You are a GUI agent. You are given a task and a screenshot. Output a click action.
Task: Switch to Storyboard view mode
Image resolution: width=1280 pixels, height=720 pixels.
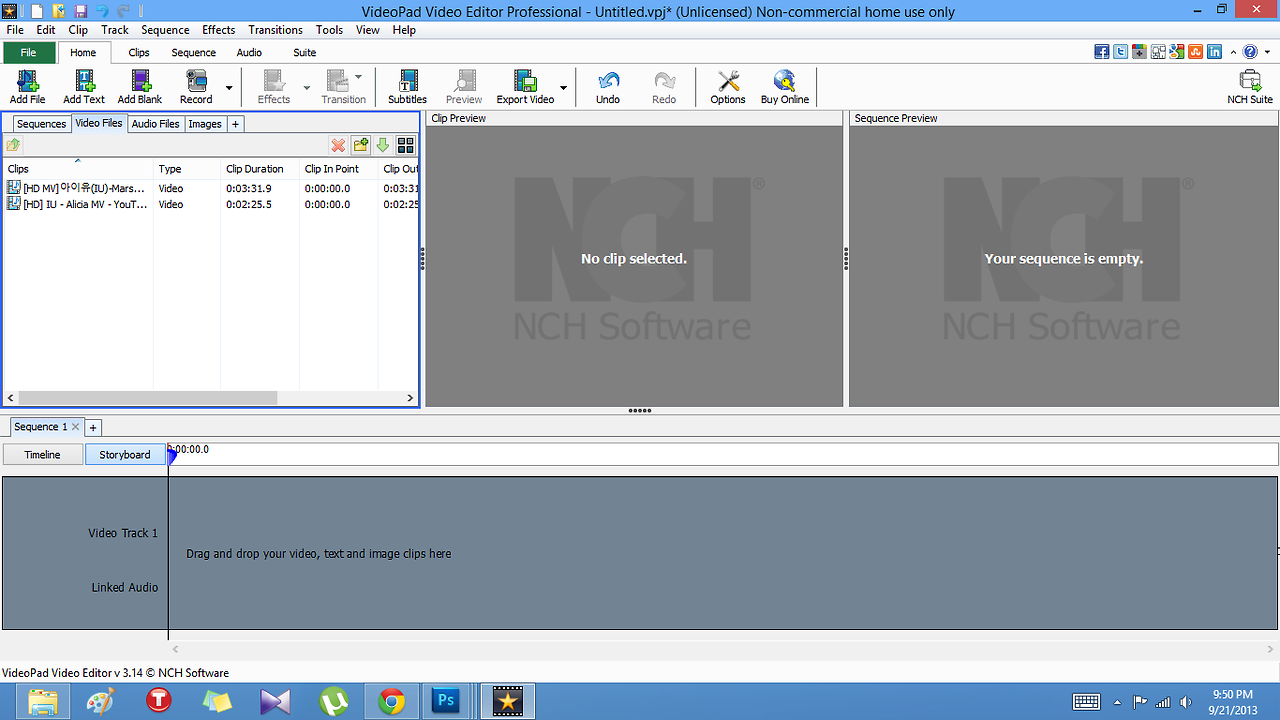click(125, 454)
